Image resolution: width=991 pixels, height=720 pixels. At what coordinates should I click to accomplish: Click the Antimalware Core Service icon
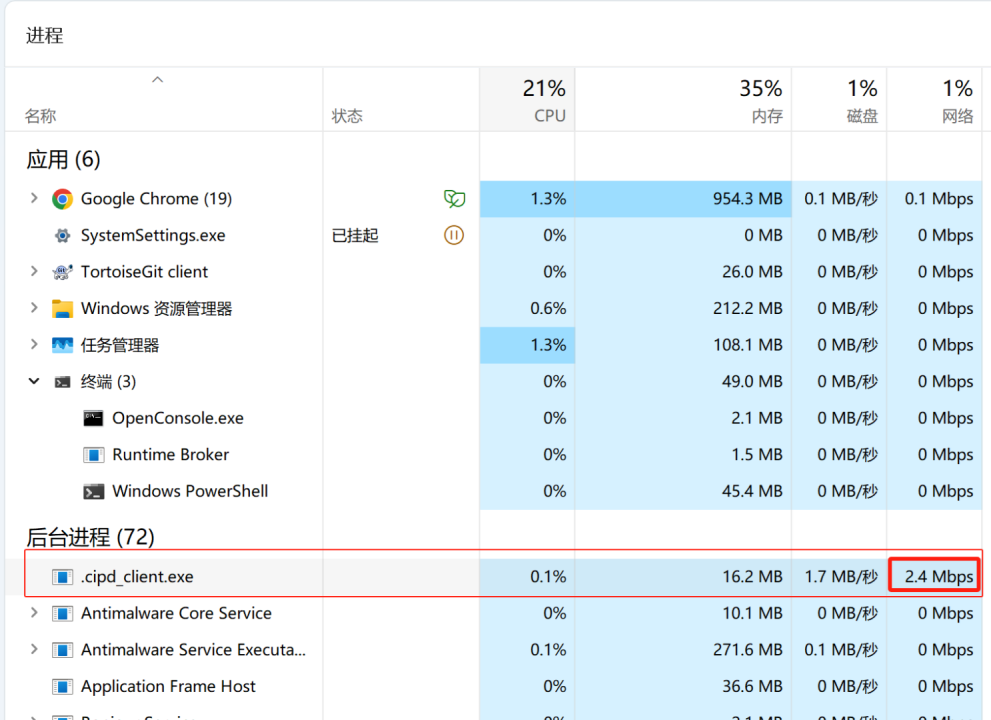point(62,614)
